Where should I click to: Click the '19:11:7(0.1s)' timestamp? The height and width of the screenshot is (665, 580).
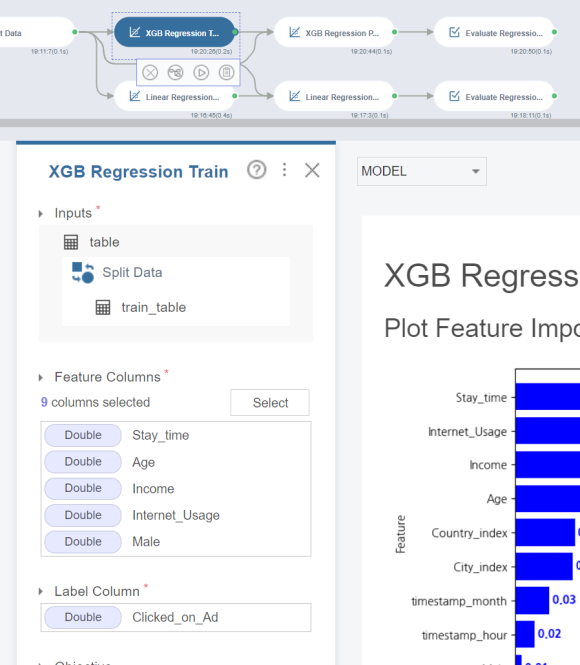(x=49, y=51)
